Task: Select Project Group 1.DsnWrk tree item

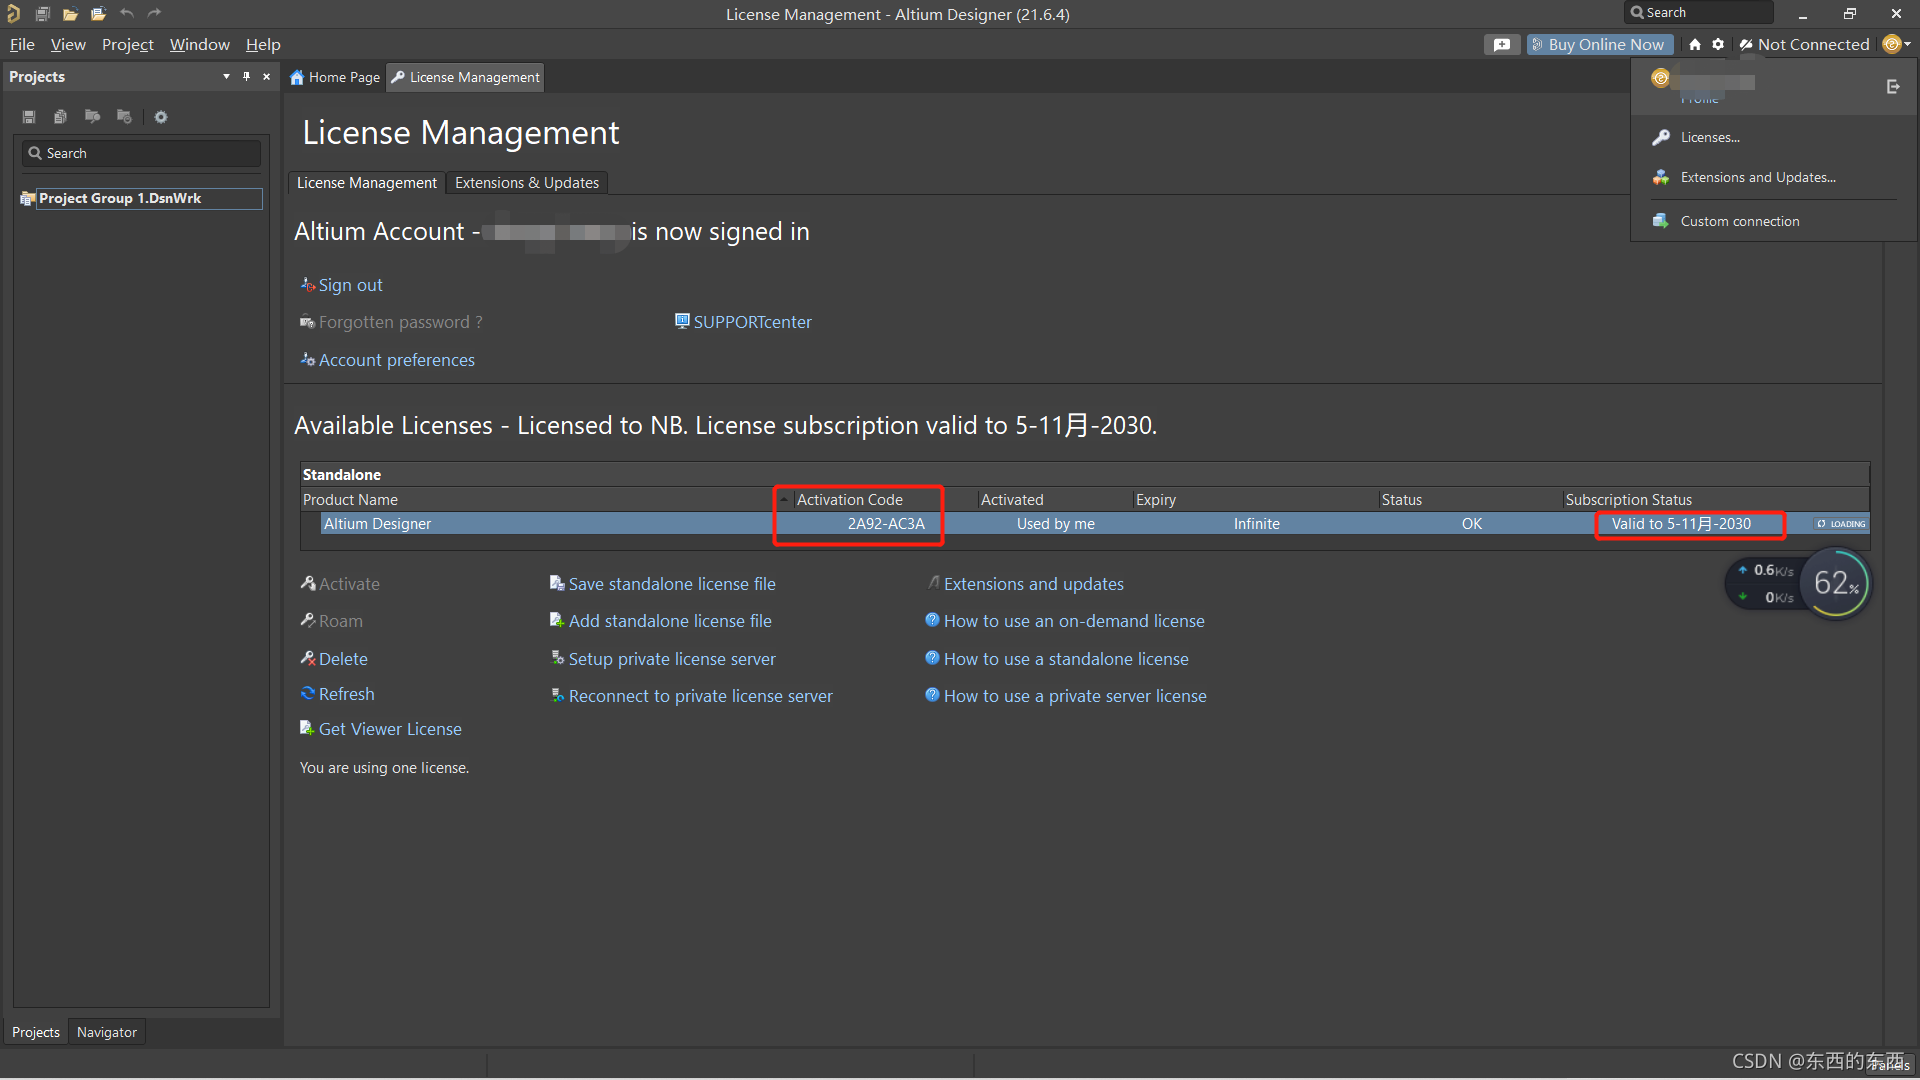Action: pos(120,199)
